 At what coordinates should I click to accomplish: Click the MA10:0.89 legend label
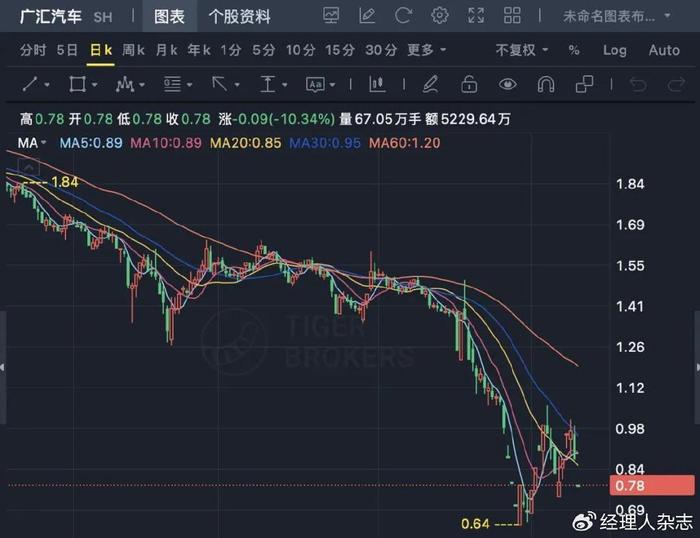coord(166,143)
